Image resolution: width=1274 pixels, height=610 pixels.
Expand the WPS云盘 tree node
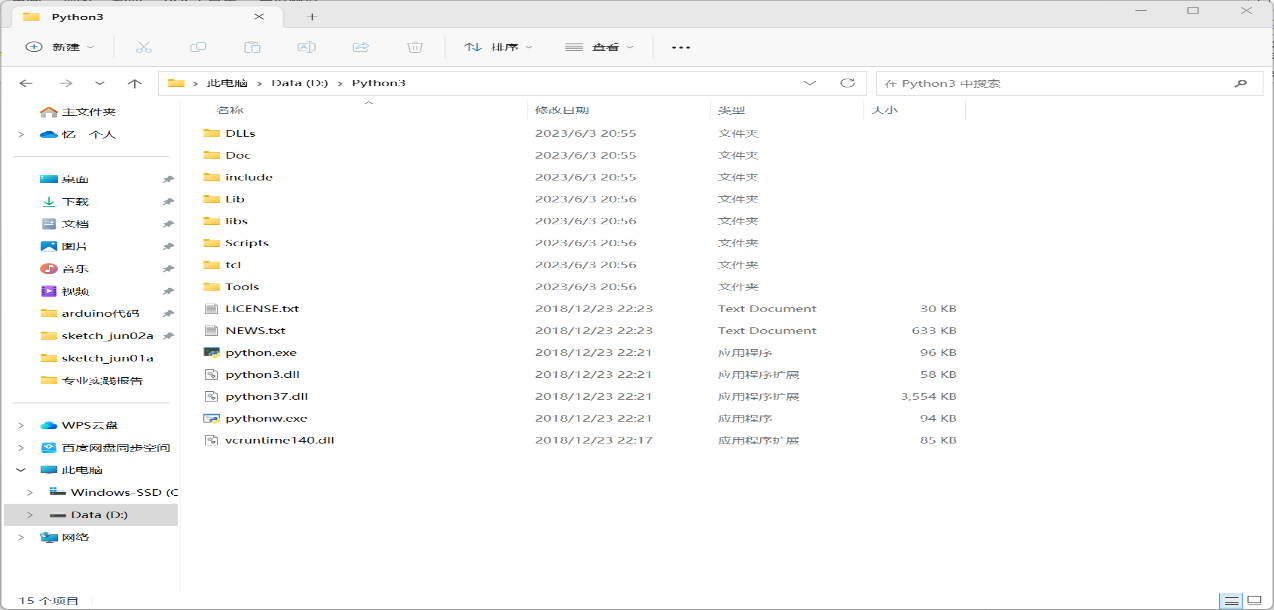point(21,425)
